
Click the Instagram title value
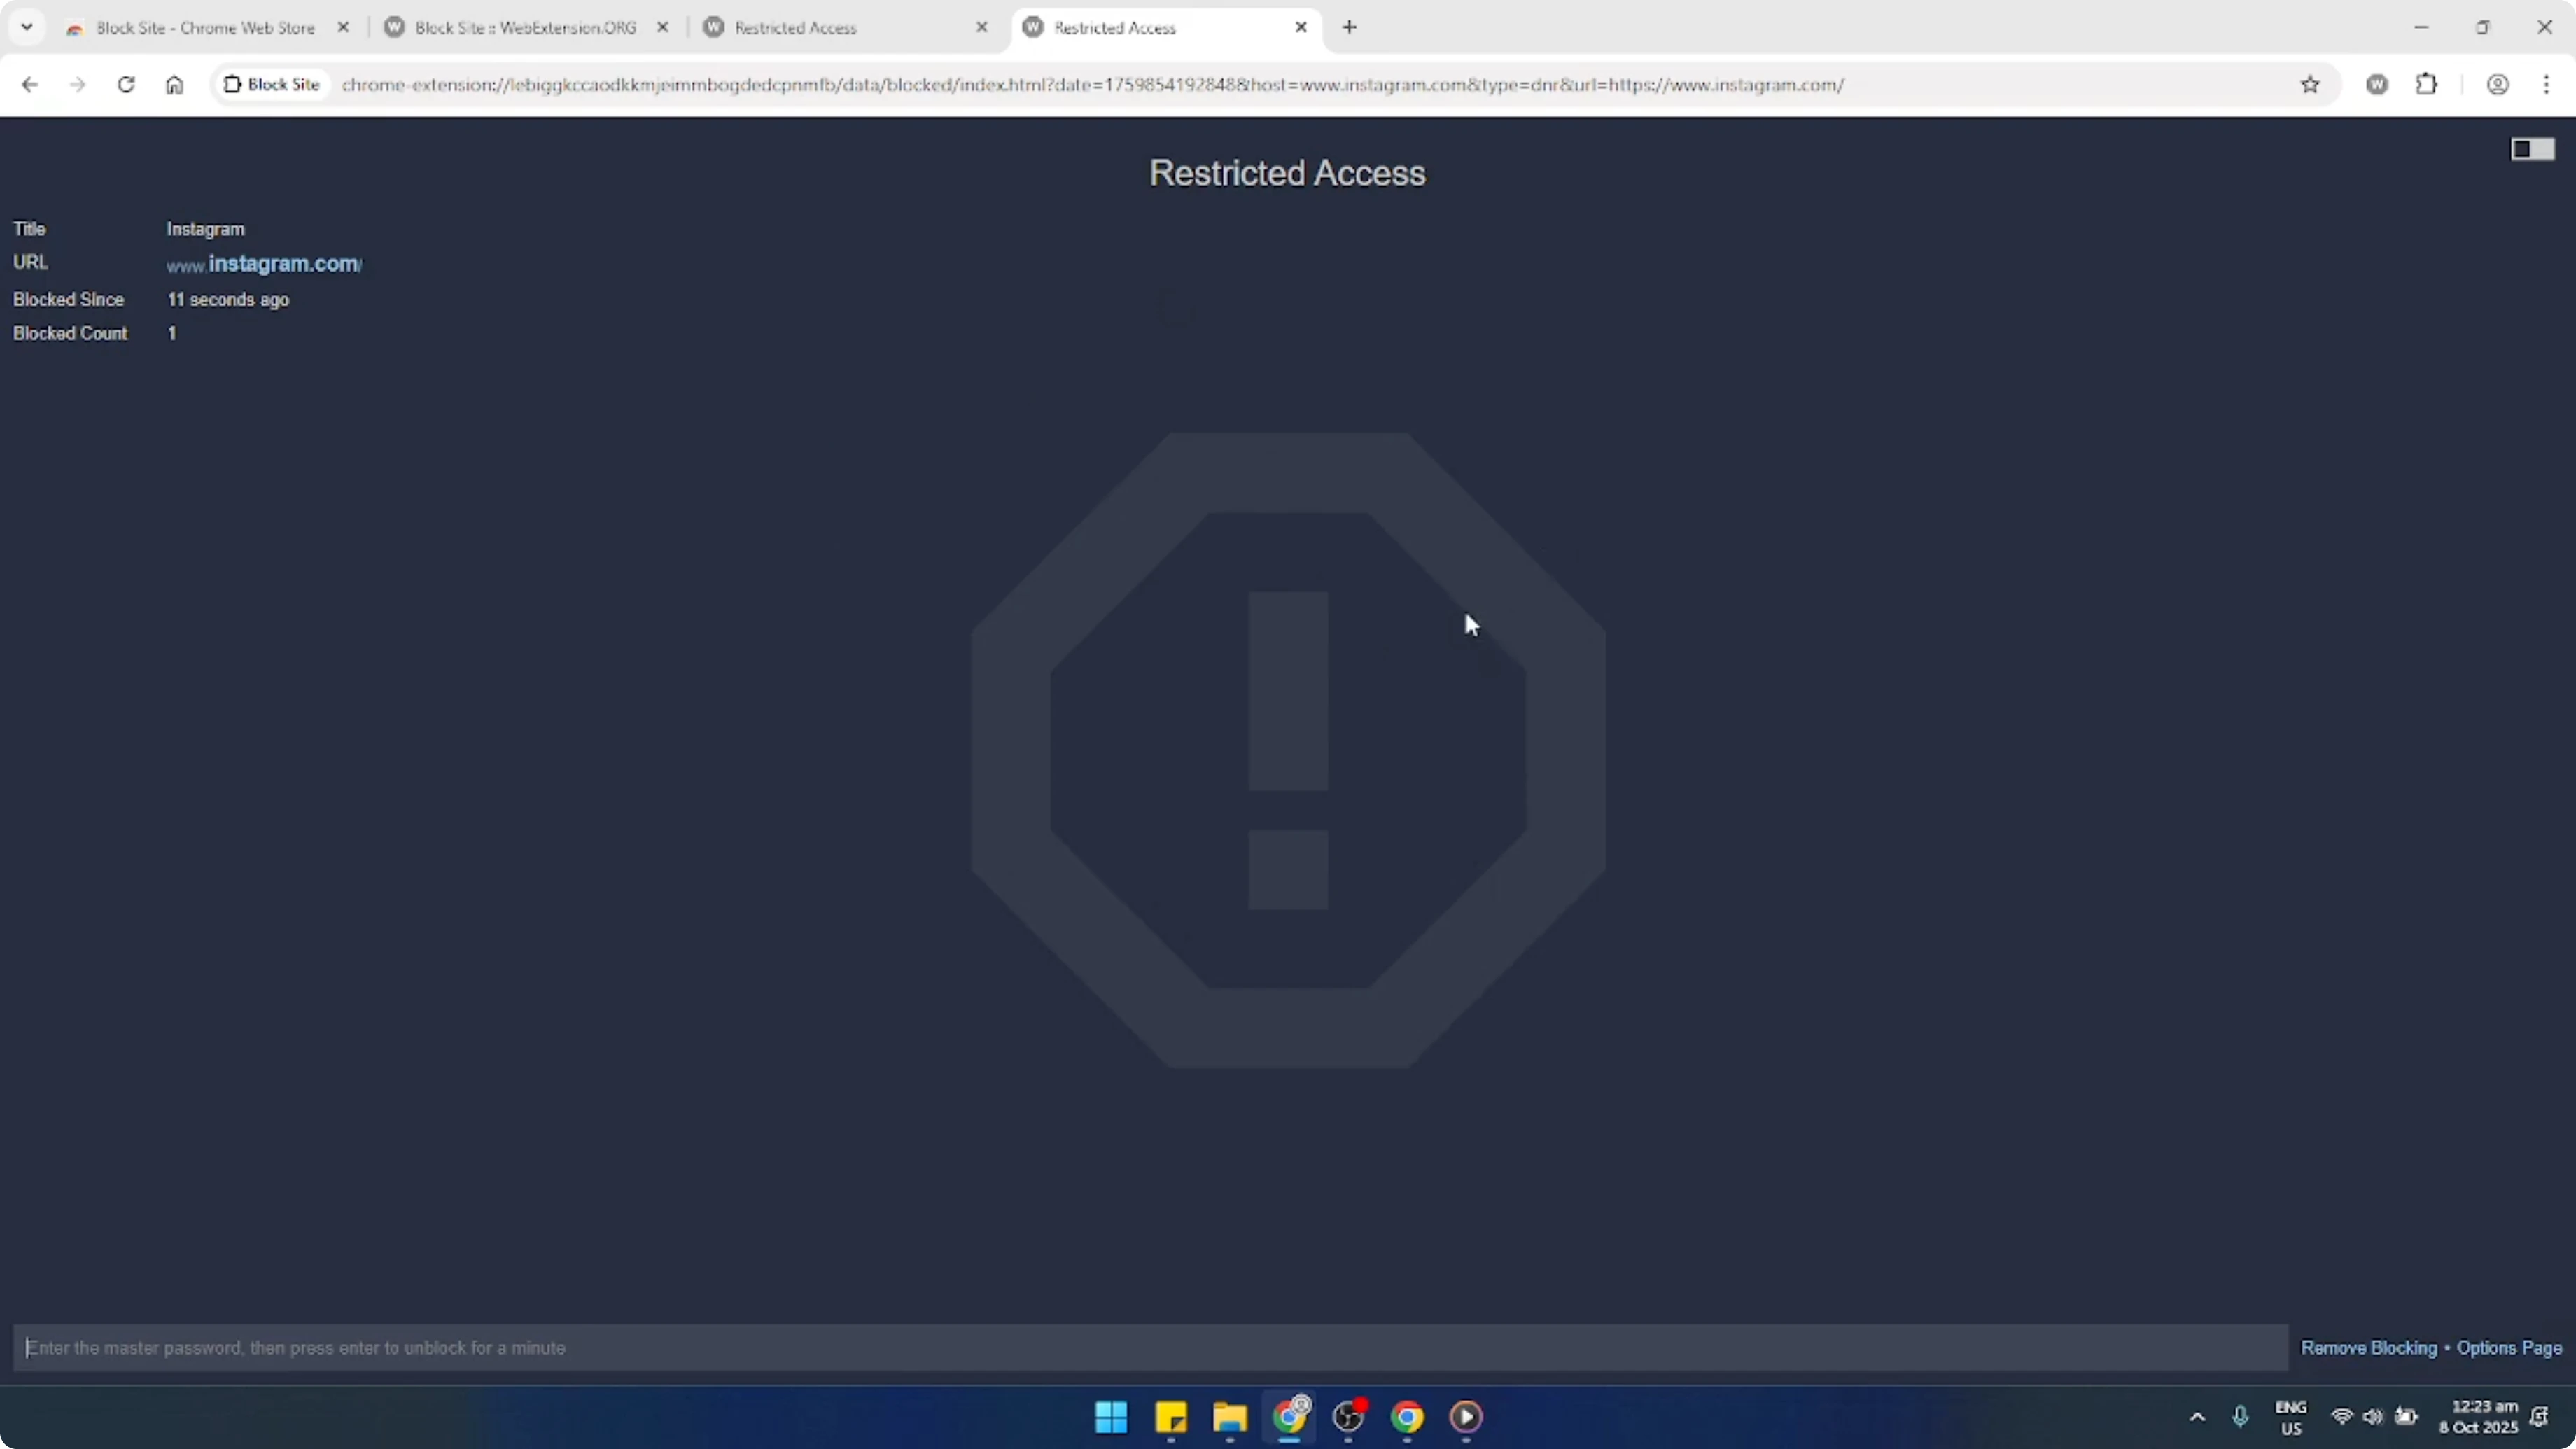coord(205,229)
